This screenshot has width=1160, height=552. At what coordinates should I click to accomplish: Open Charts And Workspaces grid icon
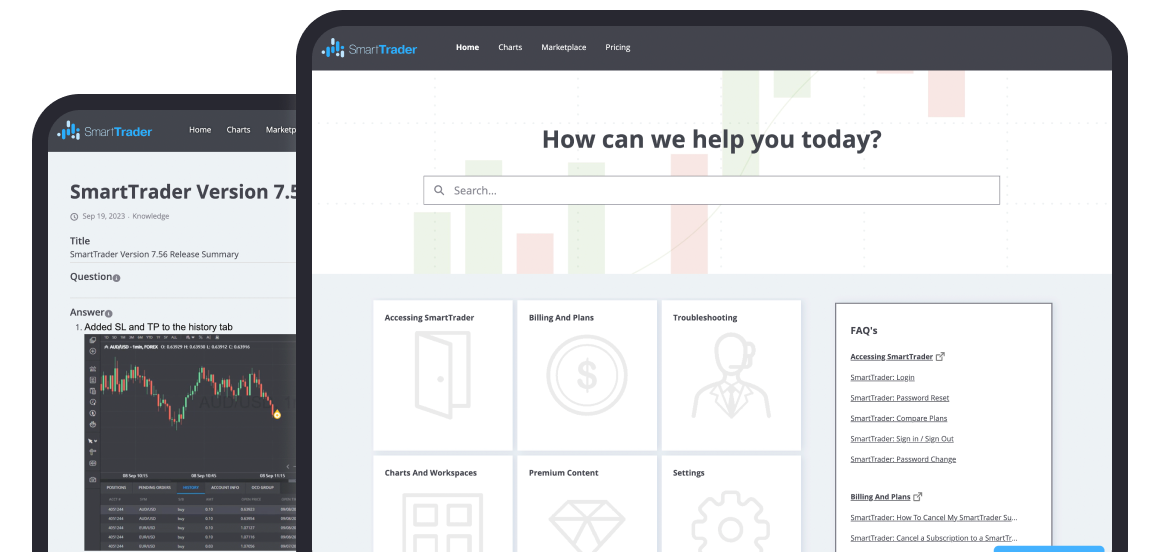442,525
